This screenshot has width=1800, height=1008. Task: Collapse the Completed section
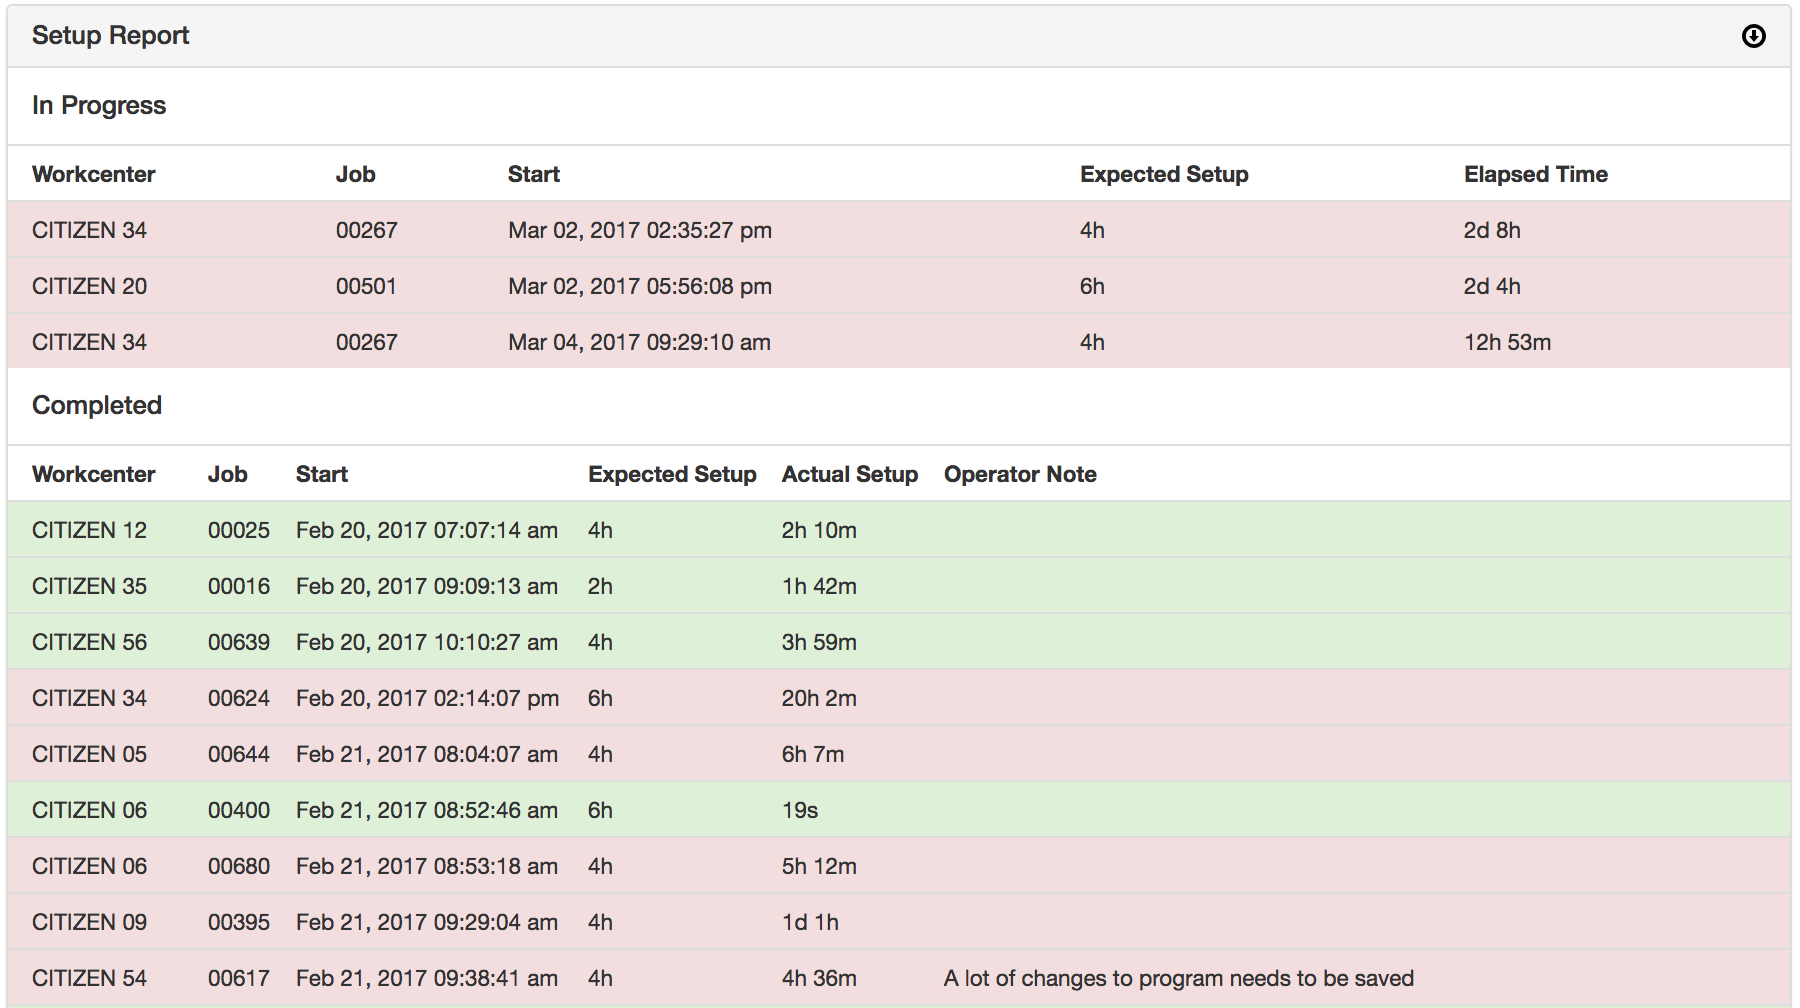tap(97, 406)
